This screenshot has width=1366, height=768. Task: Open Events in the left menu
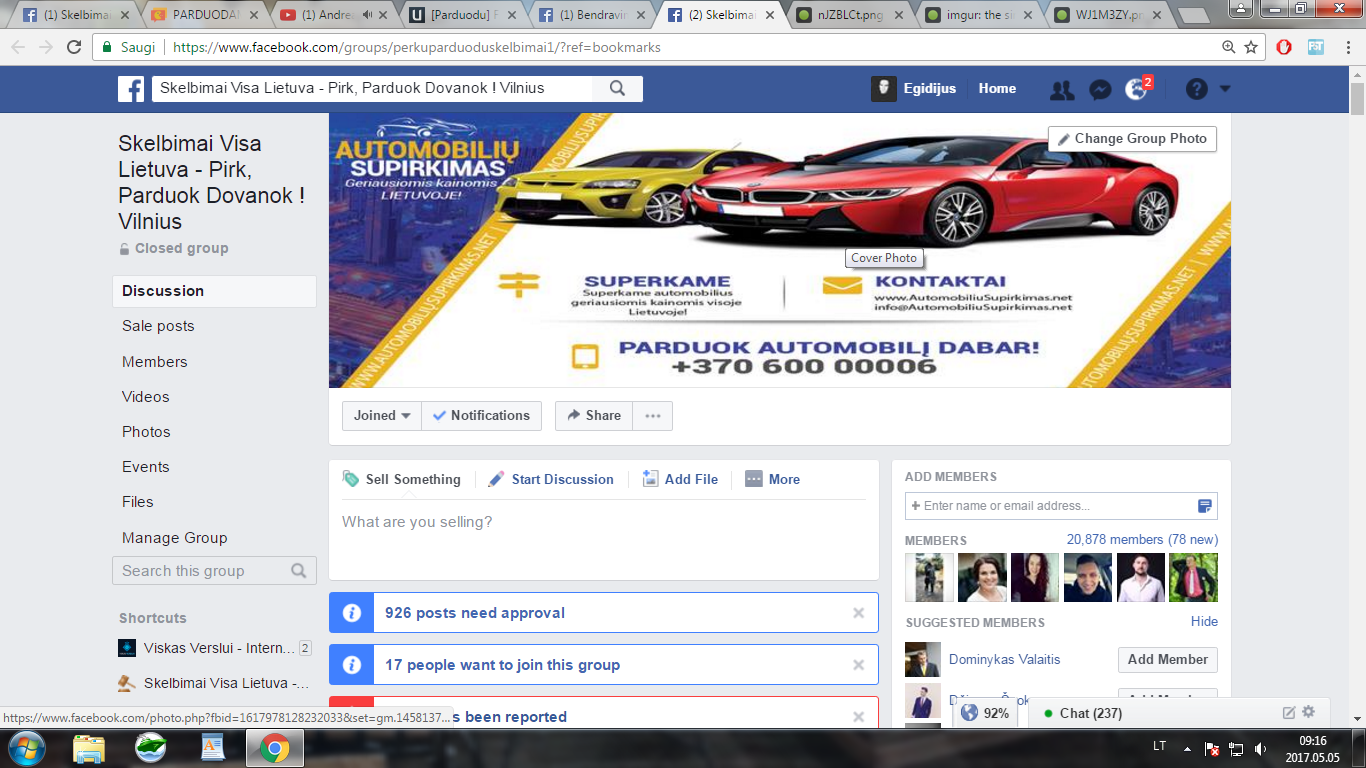click(x=146, y=467)
